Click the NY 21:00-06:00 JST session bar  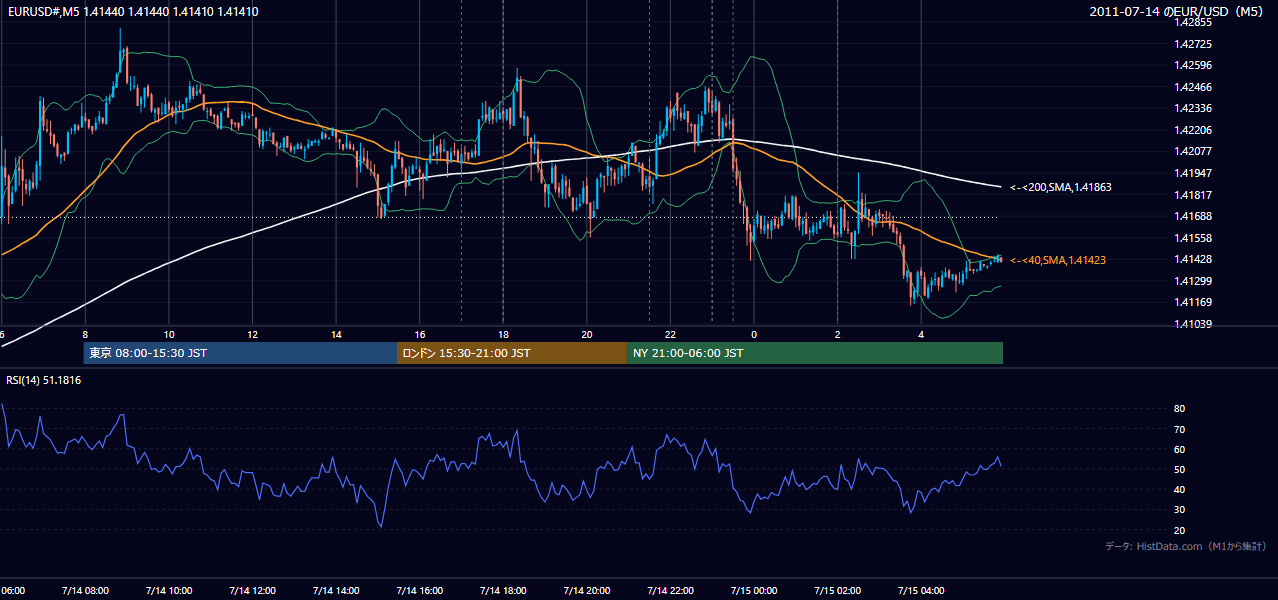[x=815, y=353]
